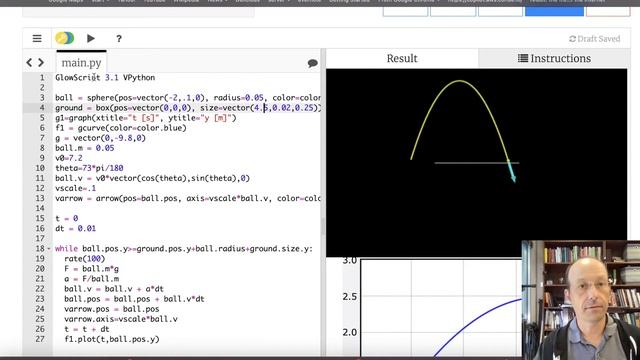The height and width of the screenshot is (360, 640).
Task: Click the gray ground line in the canvas
Action: click(477, 163)
